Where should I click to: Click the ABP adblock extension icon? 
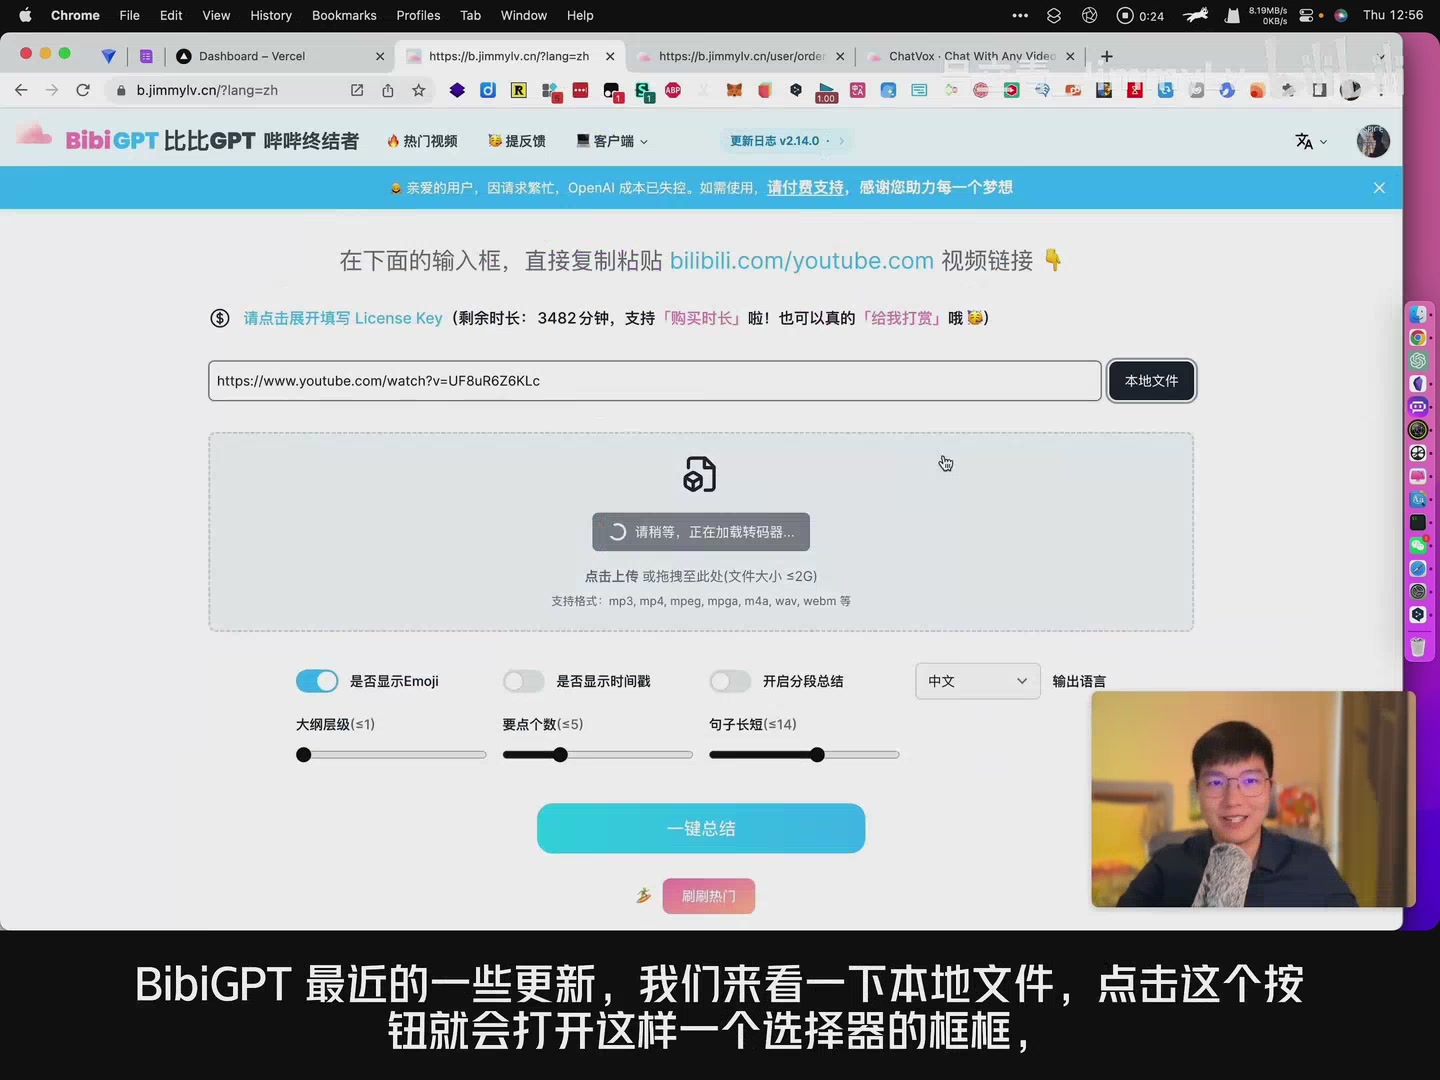coord(673,90)
